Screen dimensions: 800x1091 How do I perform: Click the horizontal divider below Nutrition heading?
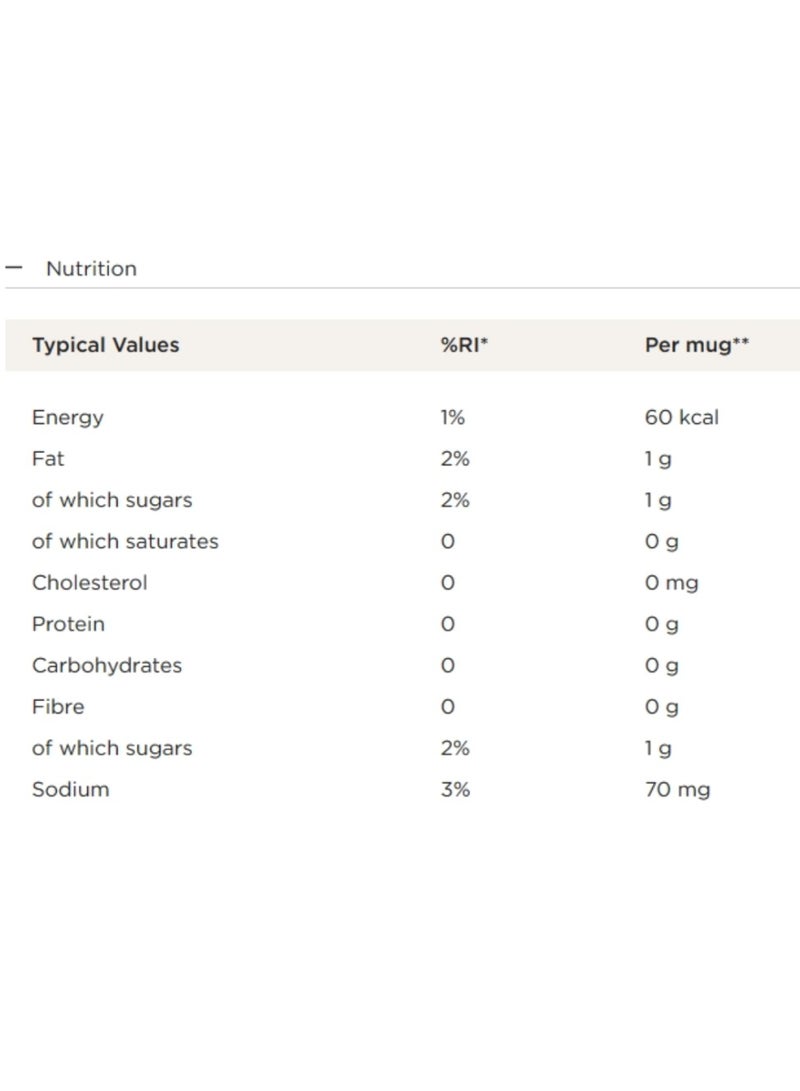(400, 288)
